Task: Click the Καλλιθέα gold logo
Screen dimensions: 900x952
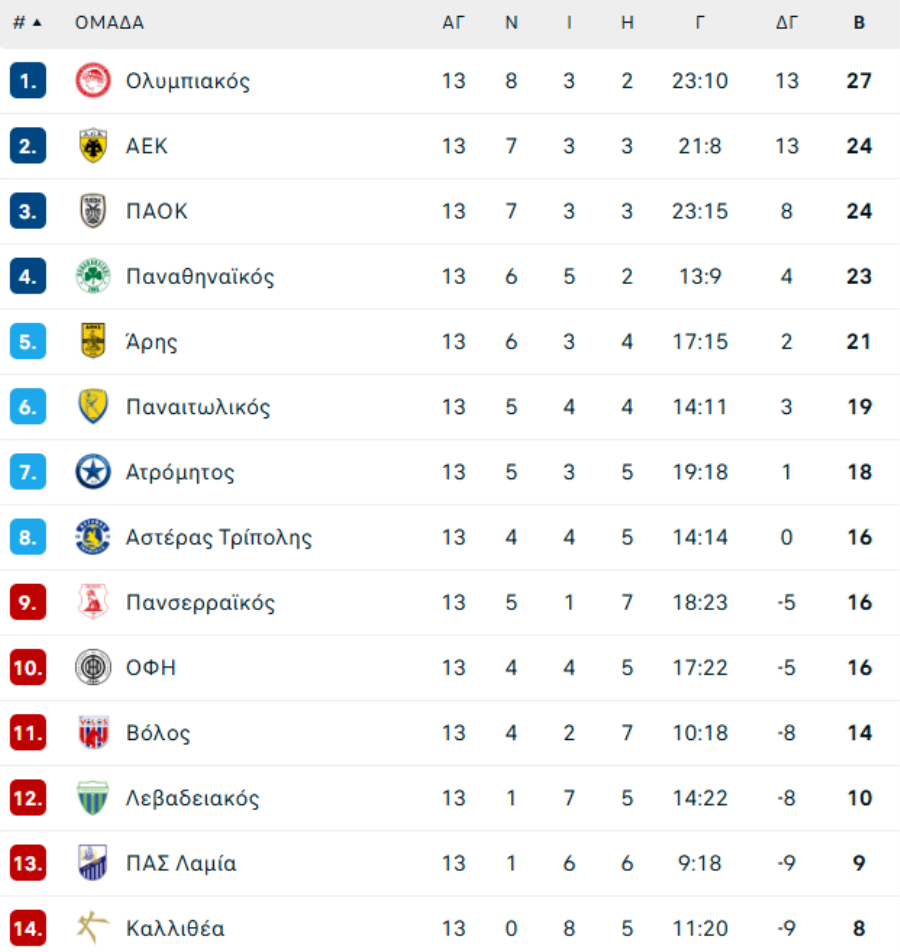Action: coord(93,928)
